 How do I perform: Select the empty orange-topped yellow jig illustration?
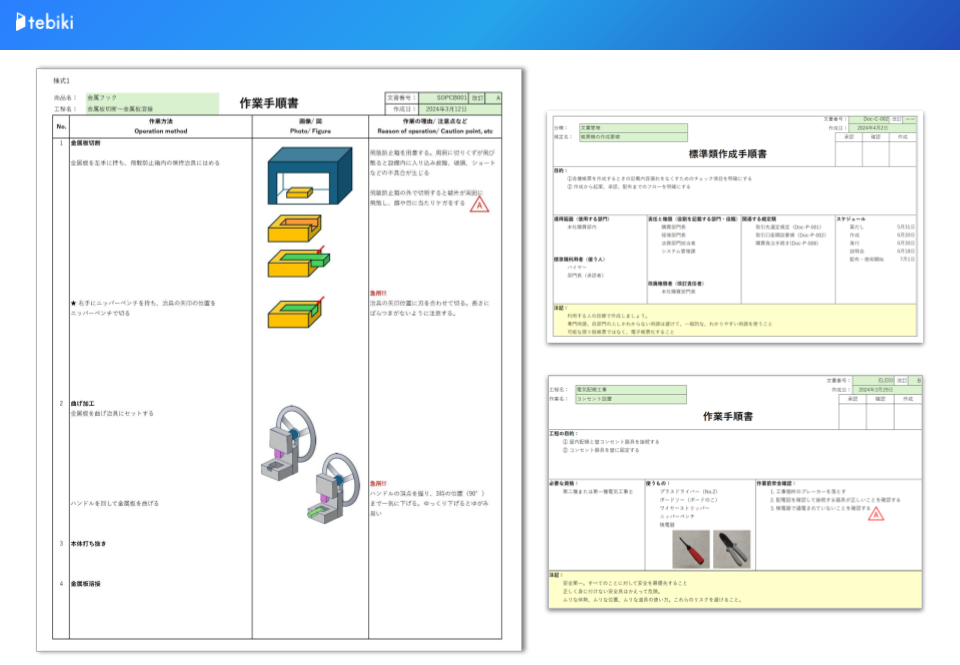pyautogui.click(x=294, y=228)
